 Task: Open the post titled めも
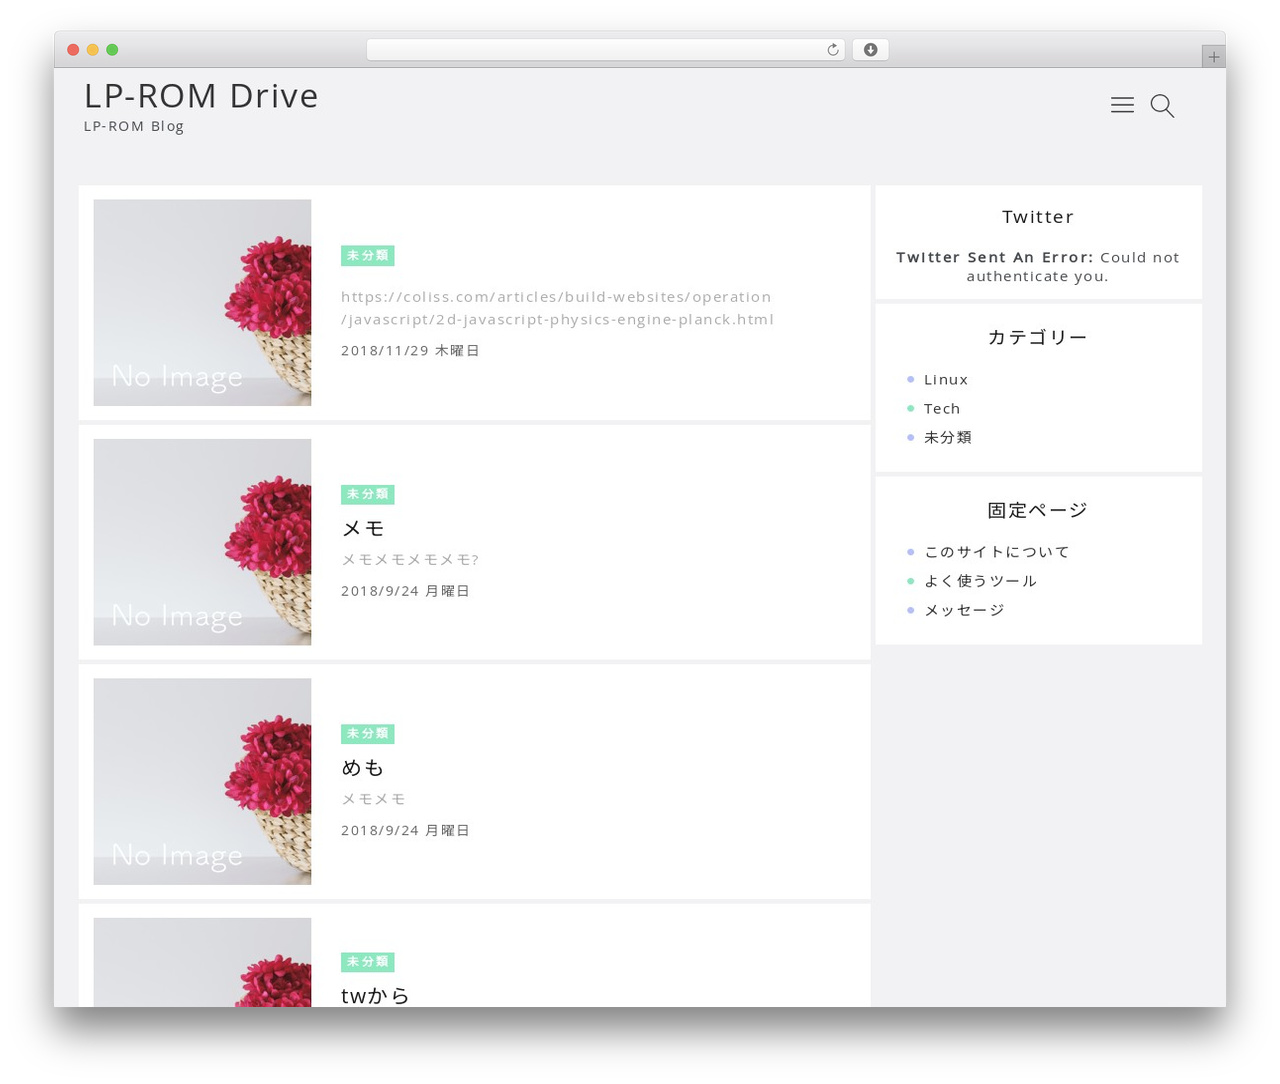tap(363, 767)
